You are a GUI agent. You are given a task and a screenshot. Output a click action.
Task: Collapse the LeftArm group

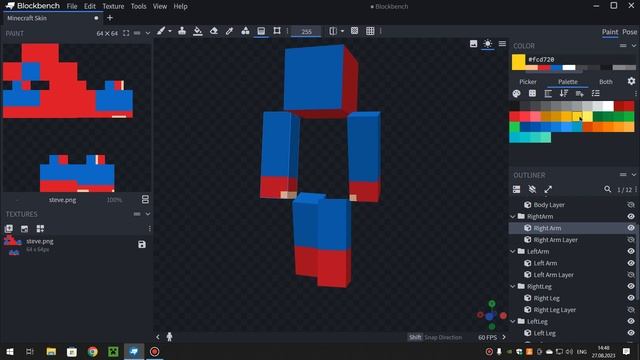click(x=513, y=251)
